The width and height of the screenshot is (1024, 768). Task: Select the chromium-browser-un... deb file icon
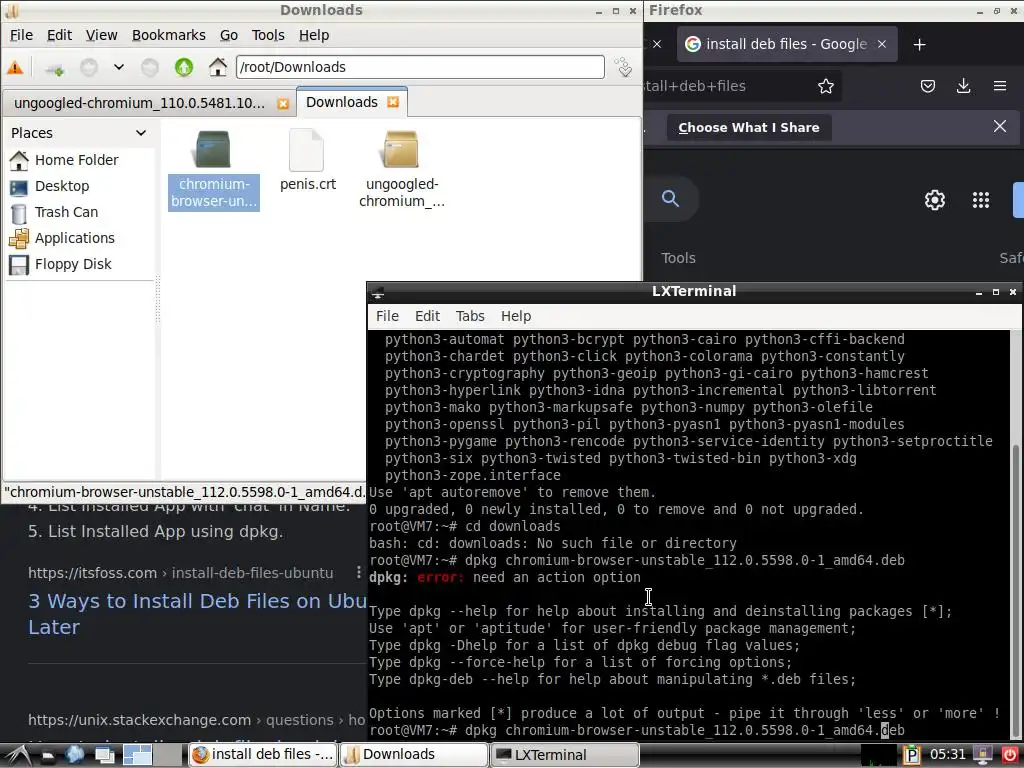click(214, 170)
